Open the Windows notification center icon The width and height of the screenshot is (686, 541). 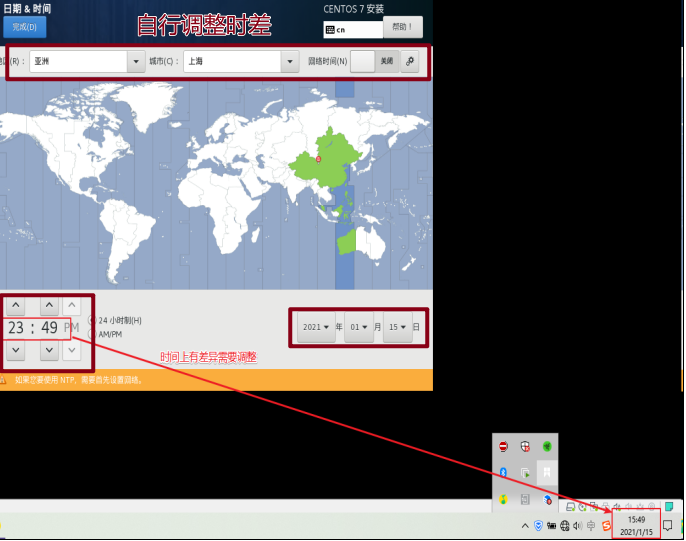pyautogui.click(x=668, y=526)
